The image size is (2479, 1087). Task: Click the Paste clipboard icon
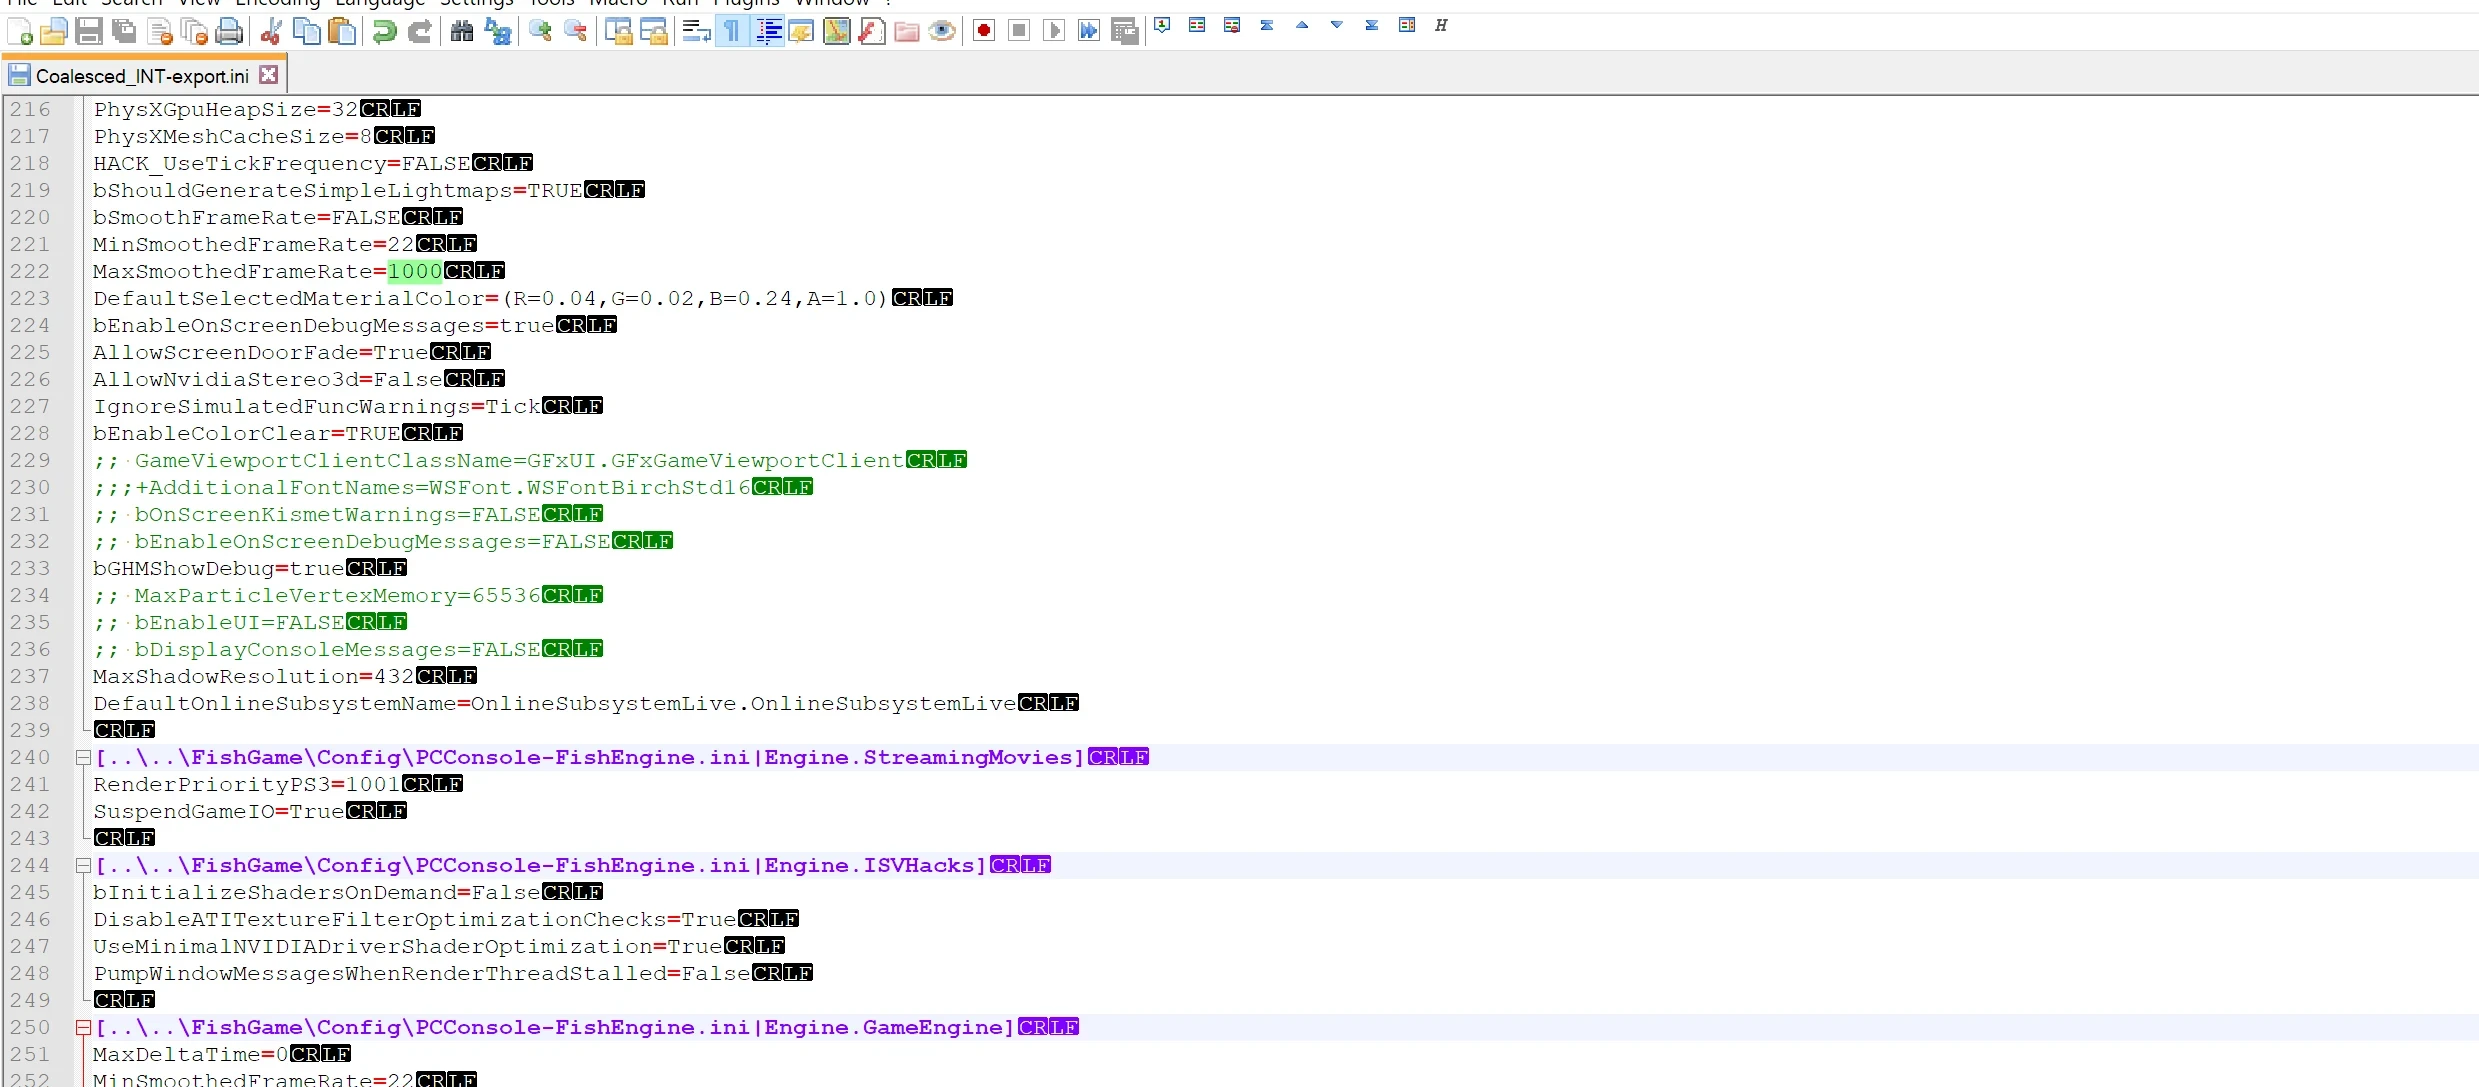[343, 32]
